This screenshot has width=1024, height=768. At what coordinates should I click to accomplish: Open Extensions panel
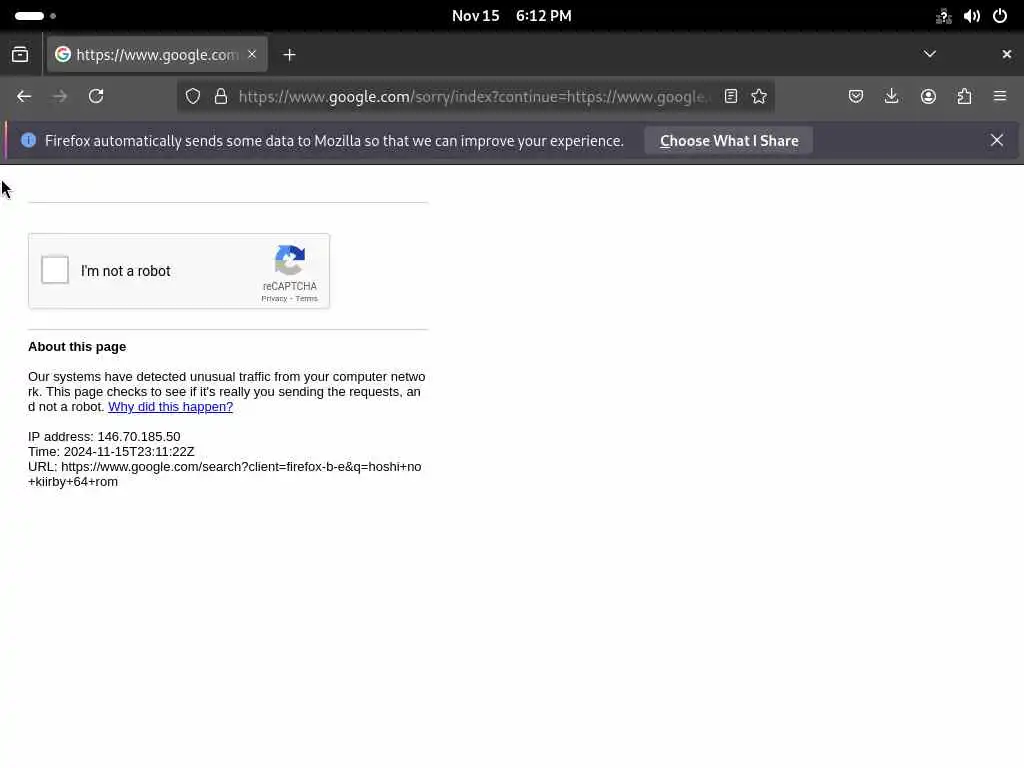[x=964, y=97]
